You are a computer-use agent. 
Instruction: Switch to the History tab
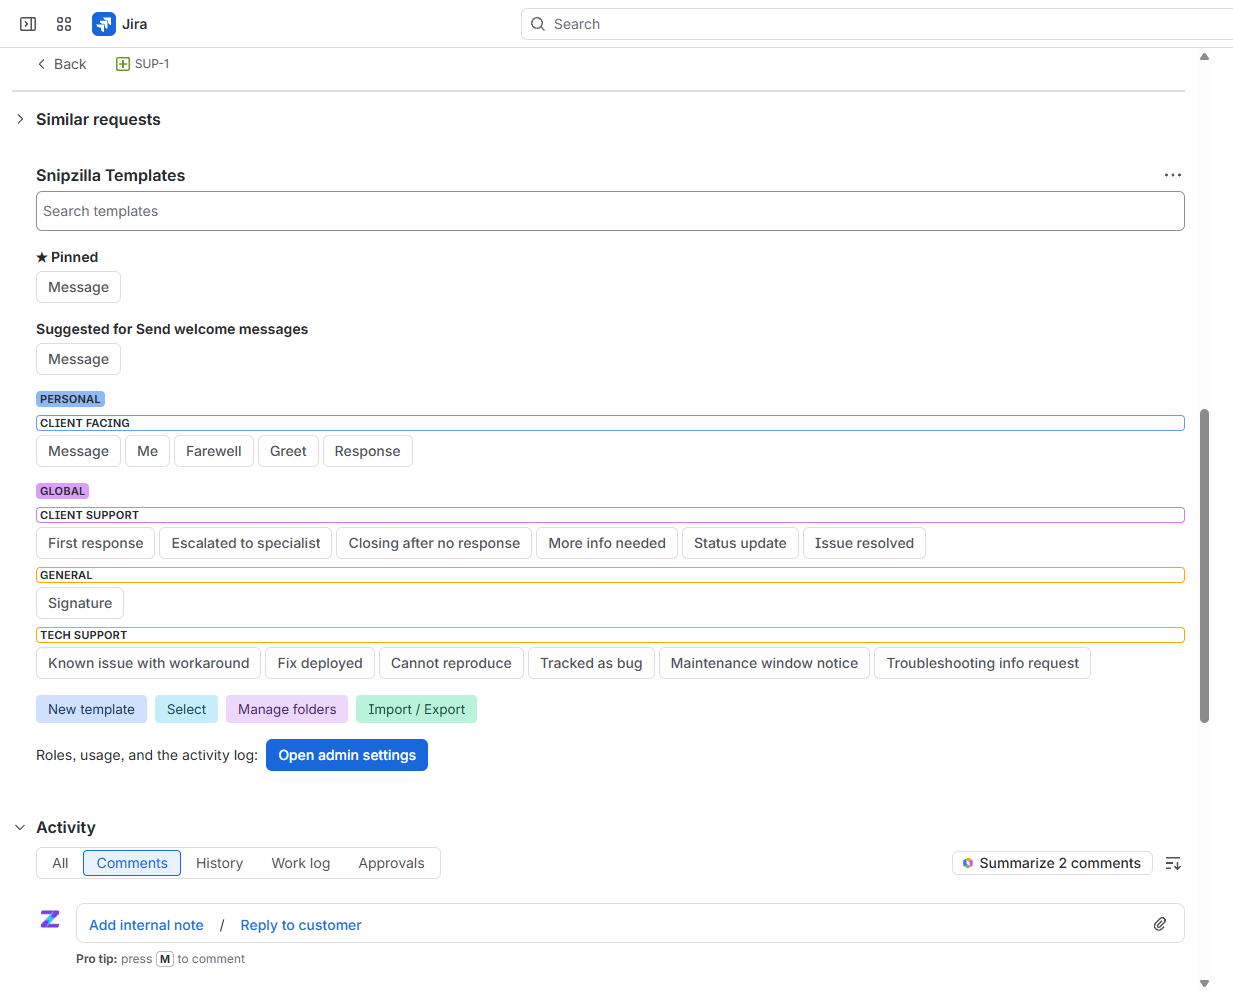(x=219, y=863)
